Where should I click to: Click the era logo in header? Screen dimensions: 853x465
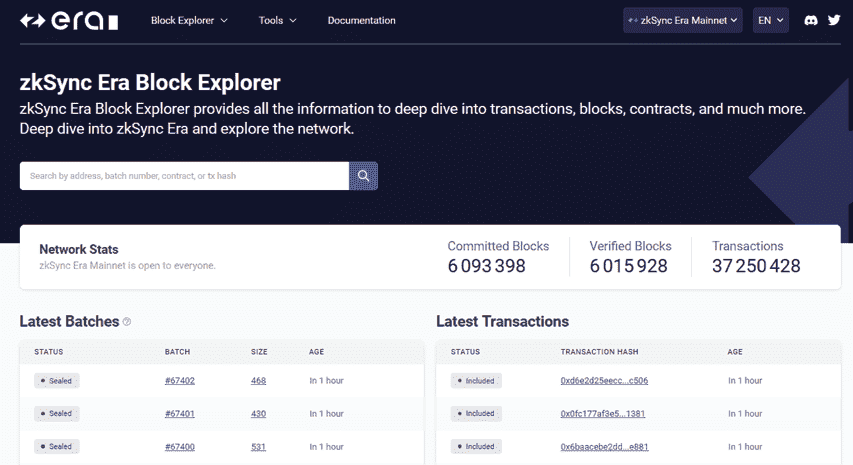pos(69,21)
